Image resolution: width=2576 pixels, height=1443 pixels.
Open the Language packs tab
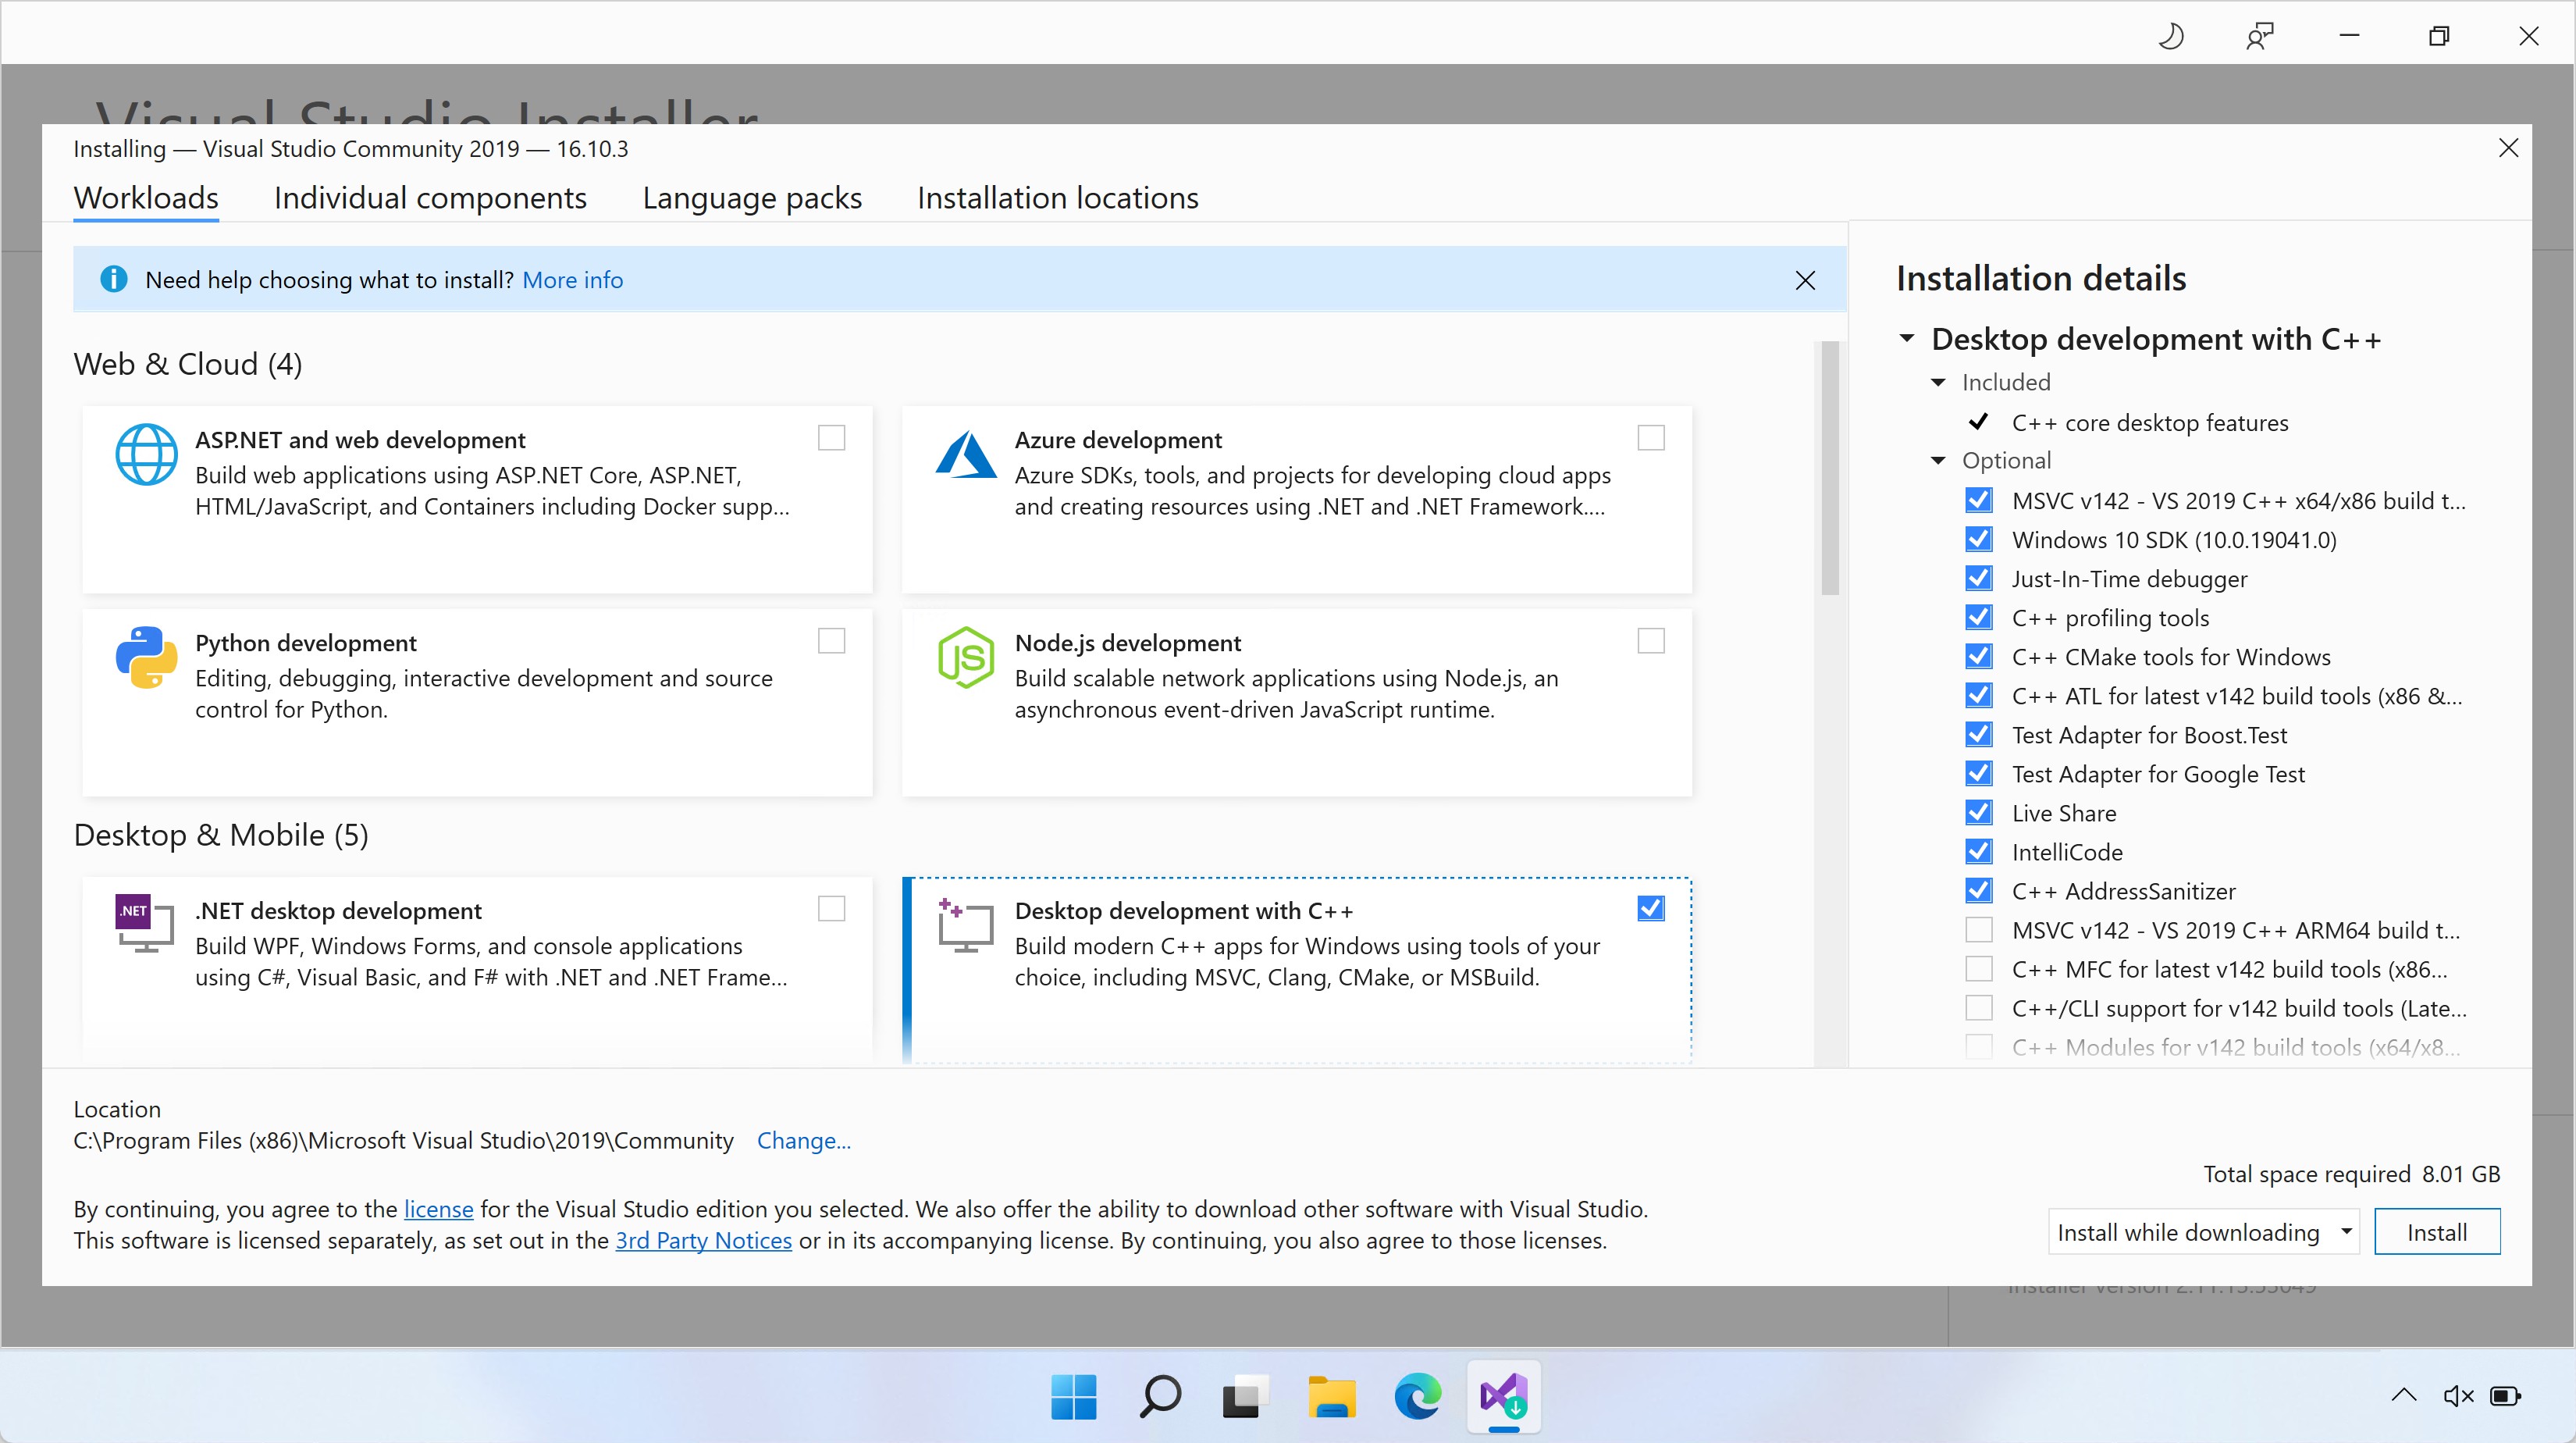[752, 198]
